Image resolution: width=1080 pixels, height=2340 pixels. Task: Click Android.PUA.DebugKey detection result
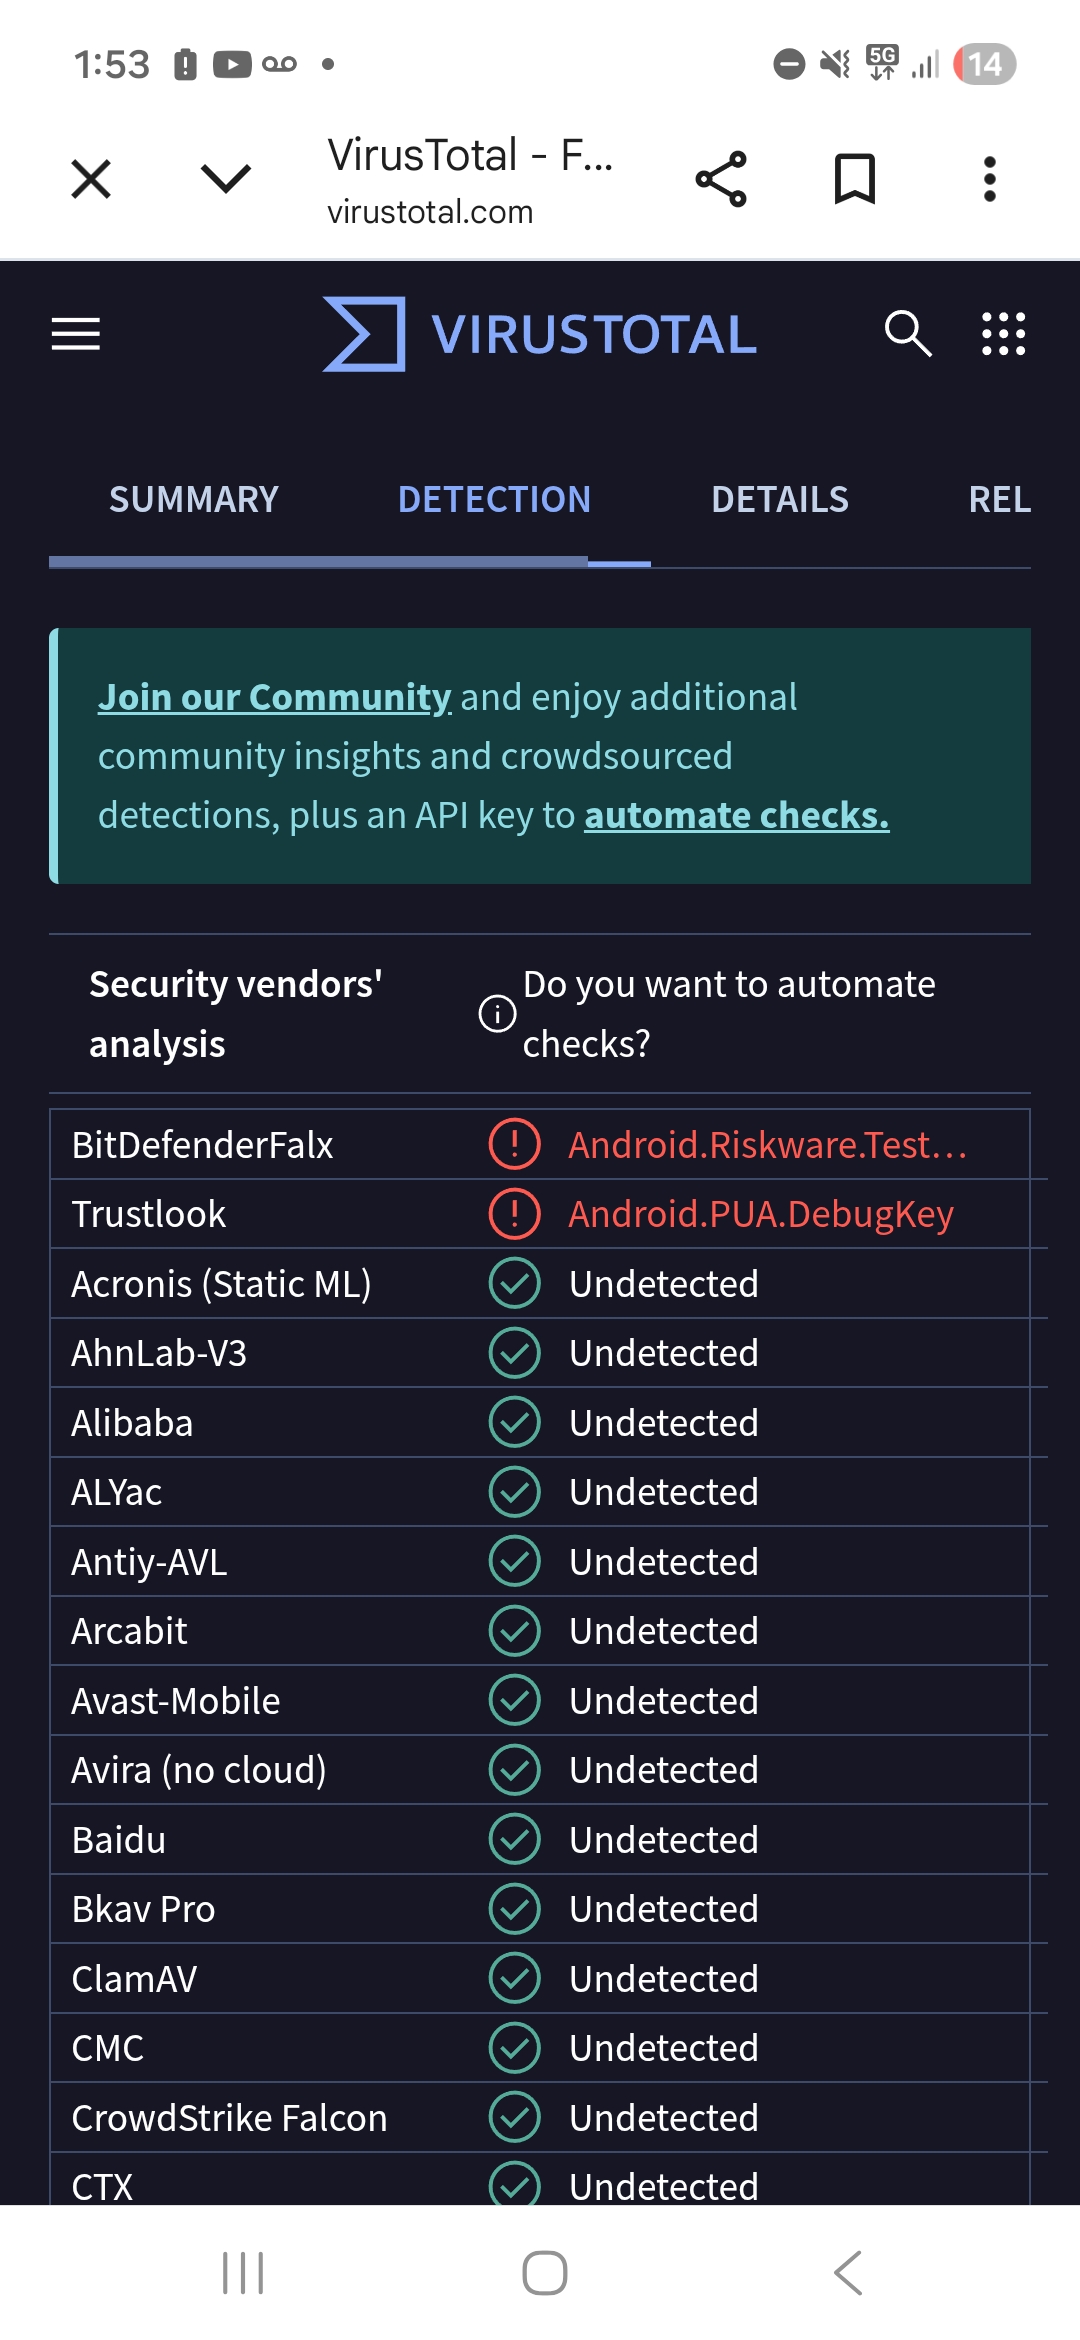(761, 1214)
